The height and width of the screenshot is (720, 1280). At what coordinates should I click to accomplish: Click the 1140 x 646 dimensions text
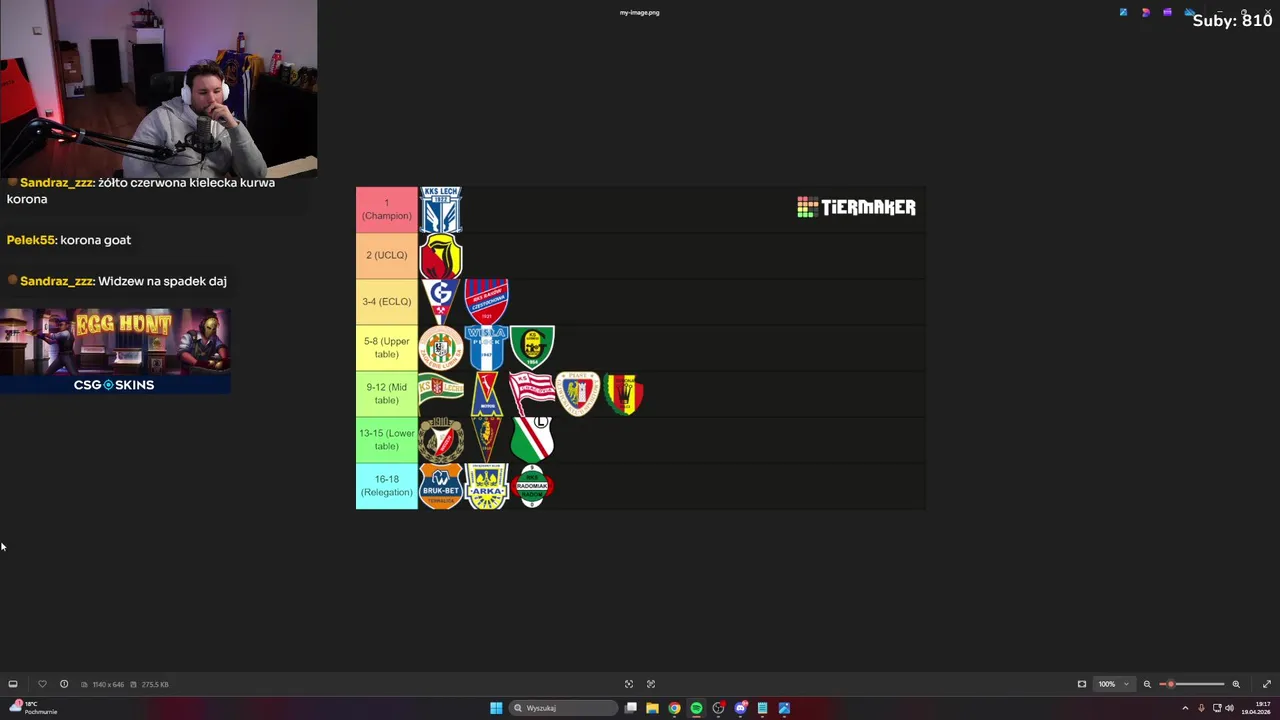[x=108, y=684]
